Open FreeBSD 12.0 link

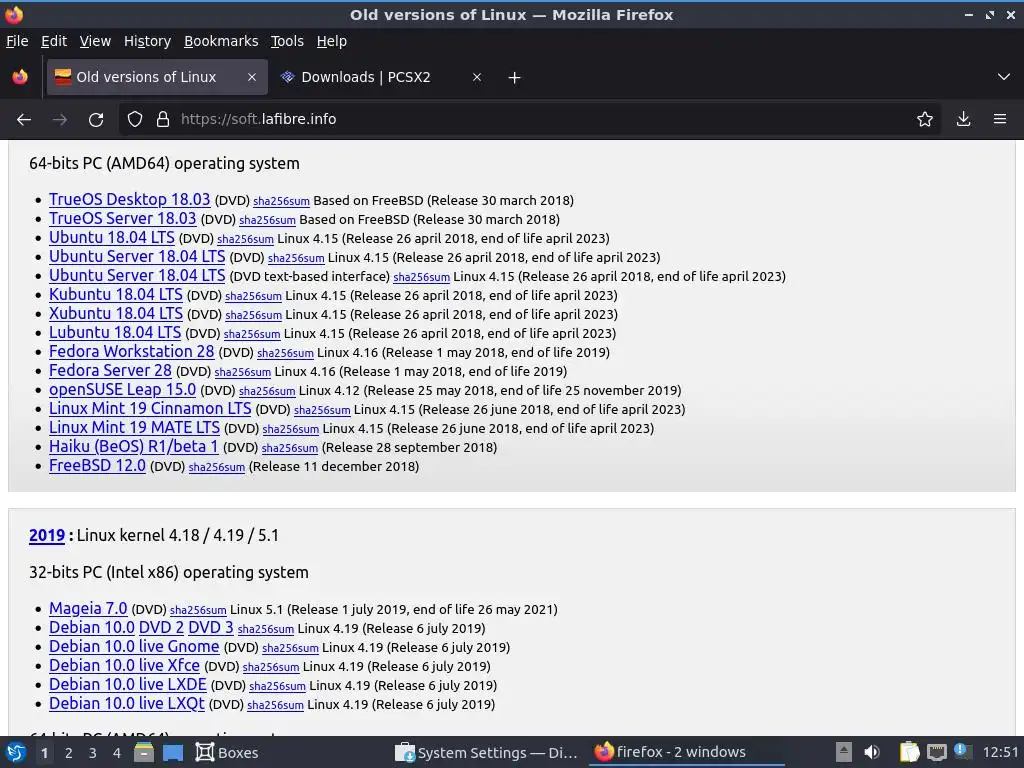pyautogui.click(x=97, y=465)
